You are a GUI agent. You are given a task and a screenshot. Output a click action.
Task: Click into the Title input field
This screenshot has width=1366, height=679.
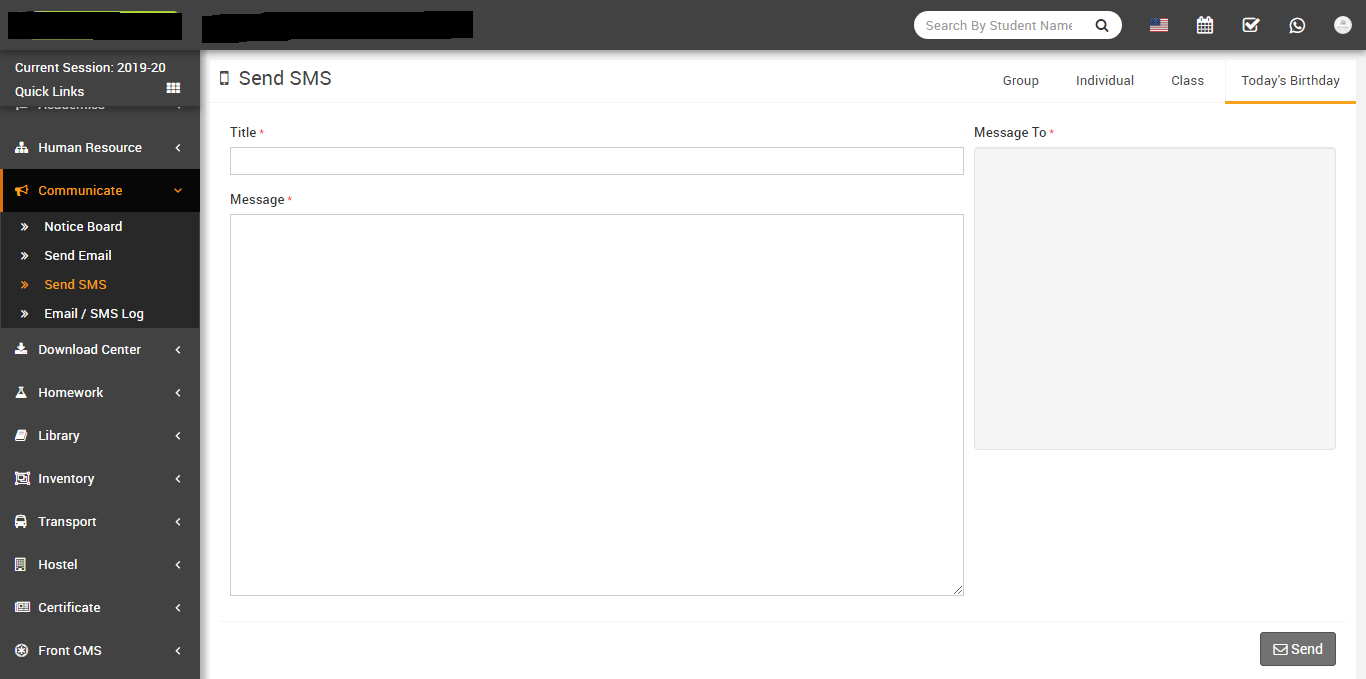click(596, 161)
